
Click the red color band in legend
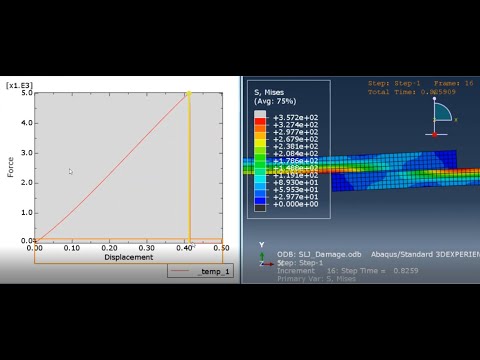pos(260,121)
